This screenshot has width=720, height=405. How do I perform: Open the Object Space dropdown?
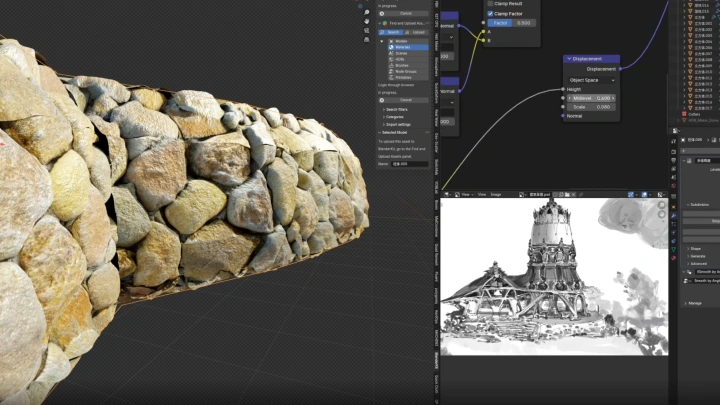591,79
